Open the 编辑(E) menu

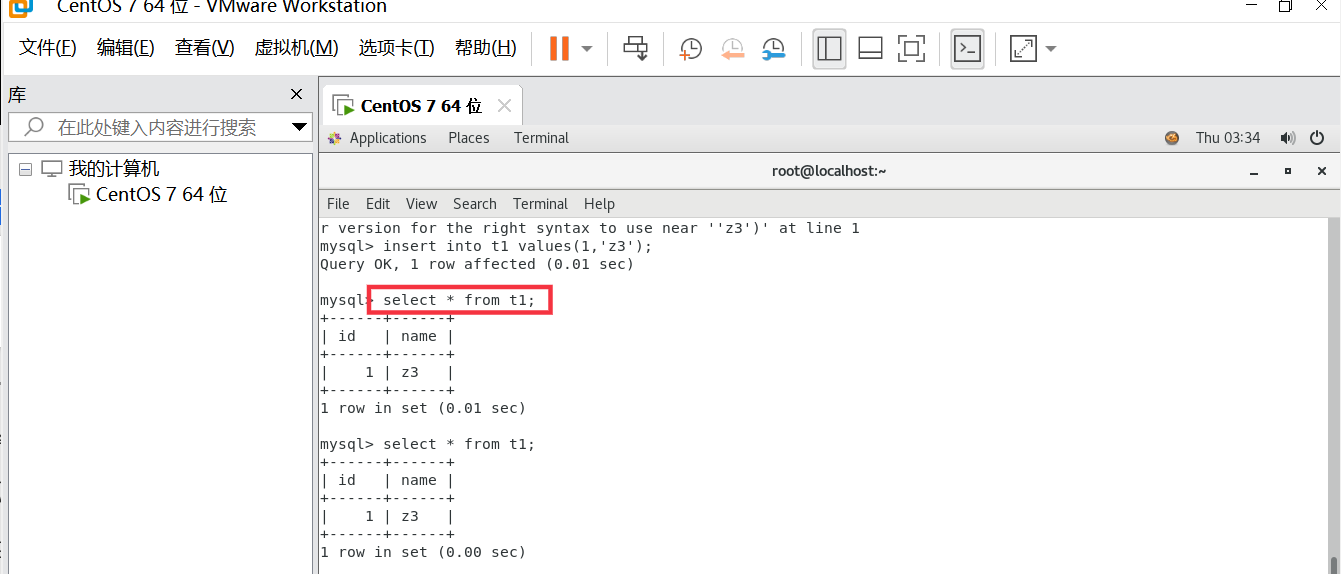tap(126, 48)
